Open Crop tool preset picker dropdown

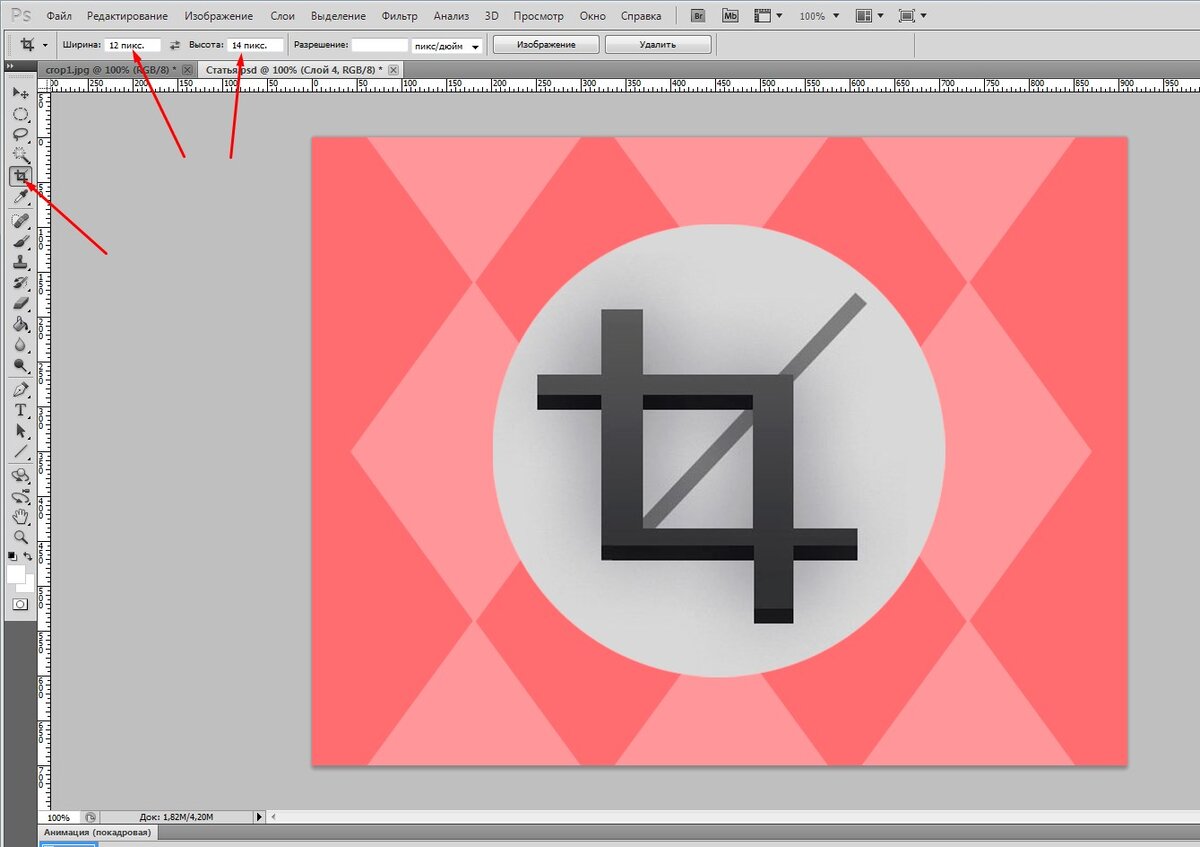click(x=45, y=45)
